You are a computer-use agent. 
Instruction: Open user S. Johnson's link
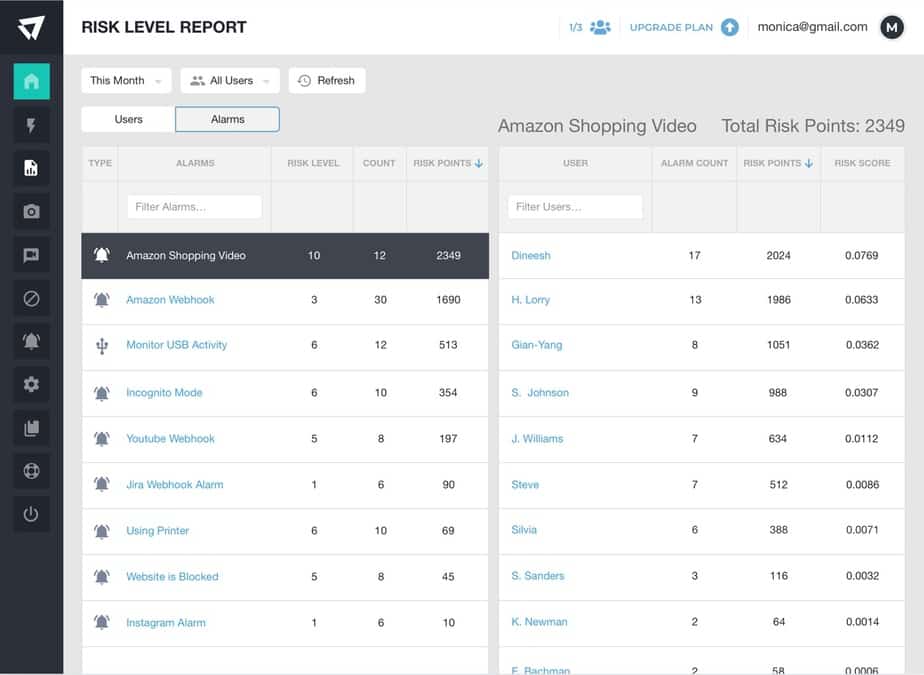[540, 393]
